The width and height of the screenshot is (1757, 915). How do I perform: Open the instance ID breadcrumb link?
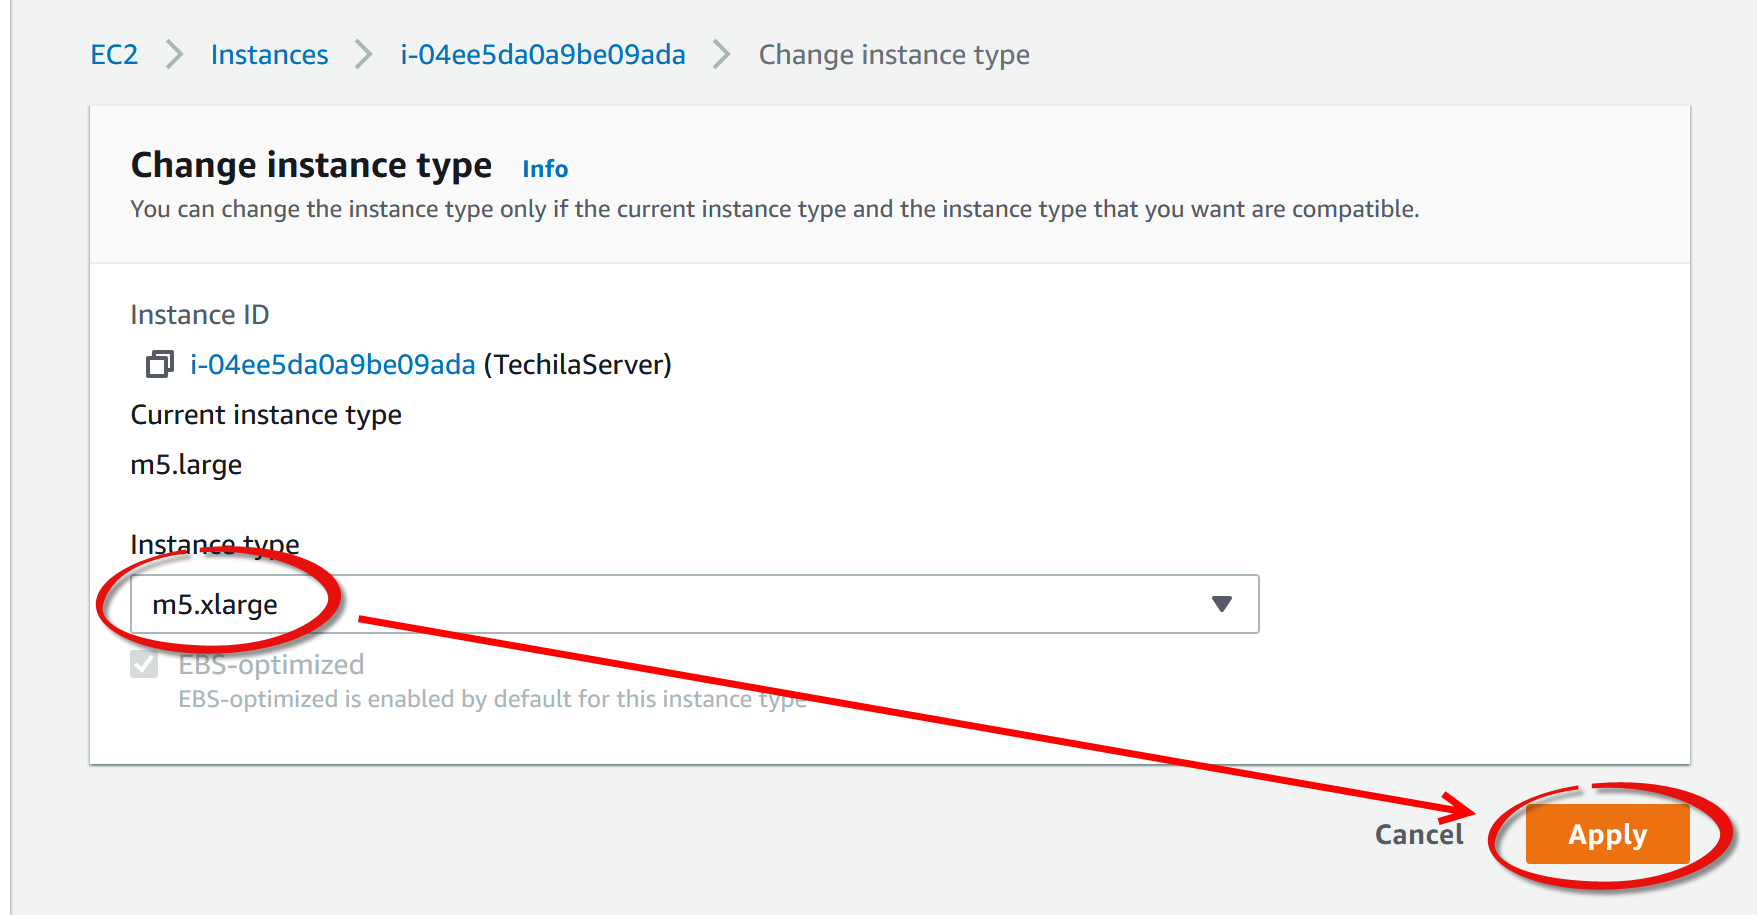click(543, 55)
